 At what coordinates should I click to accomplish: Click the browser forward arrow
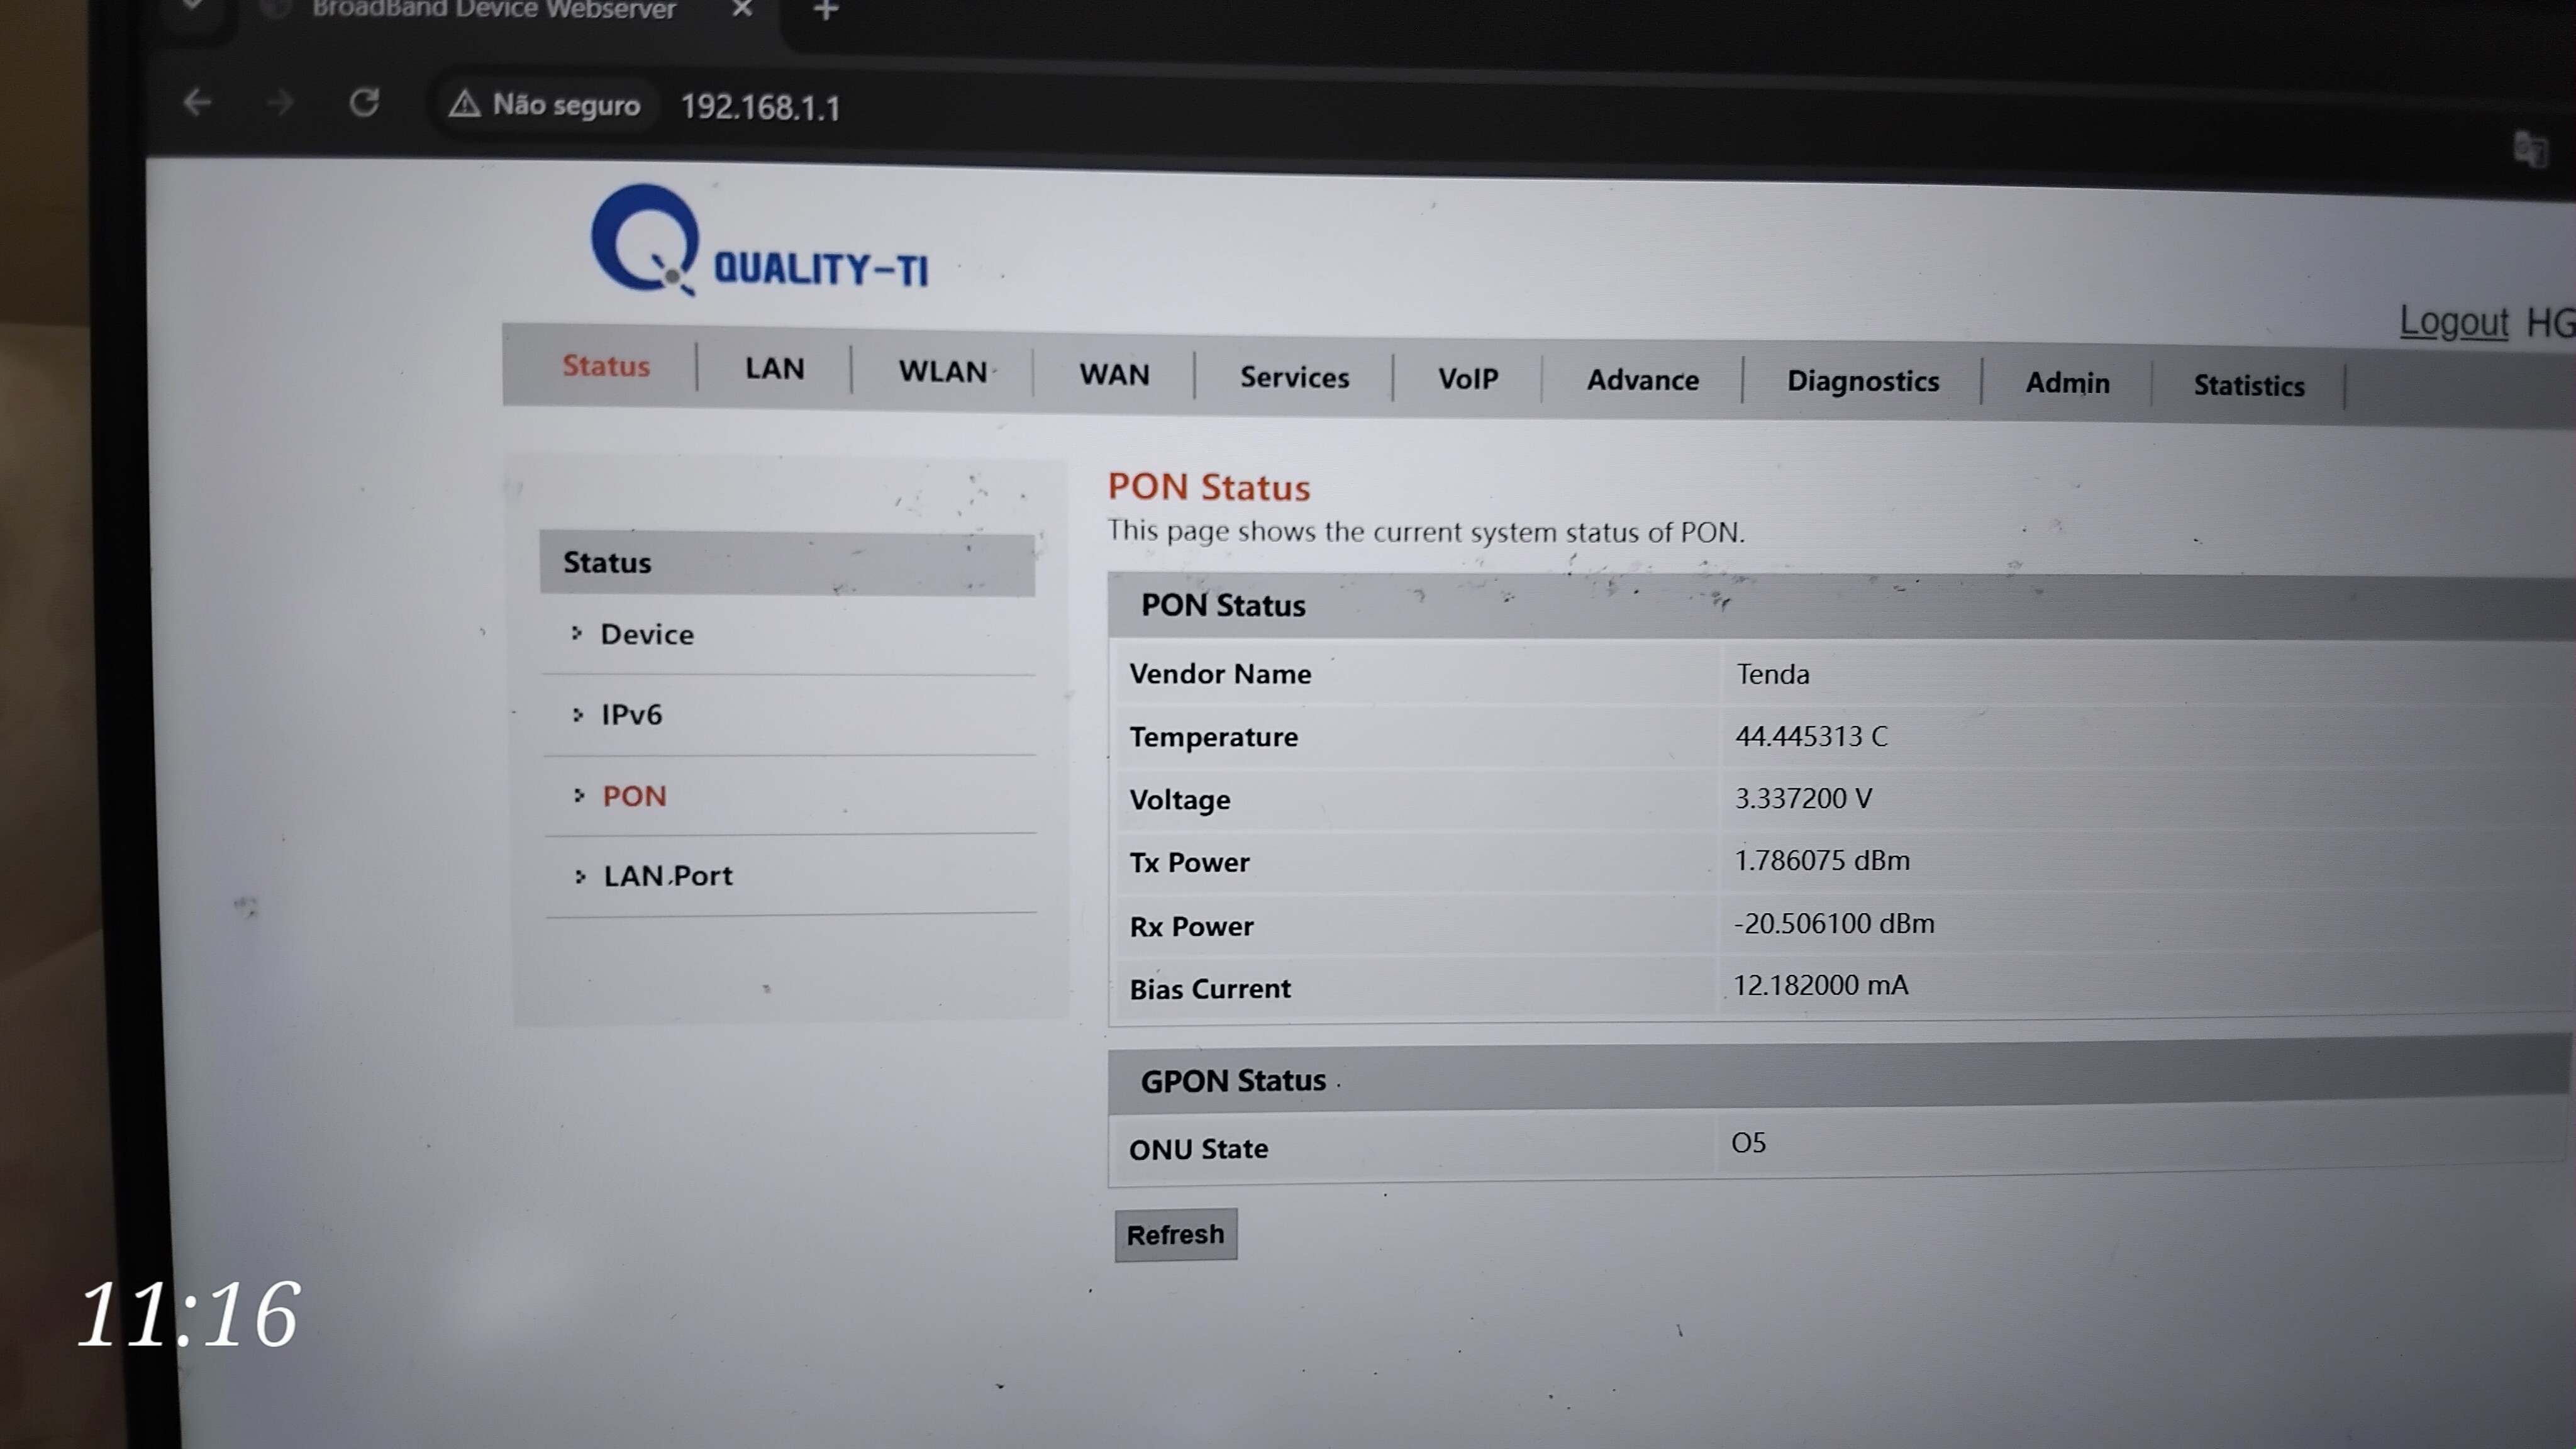[281, 102]
